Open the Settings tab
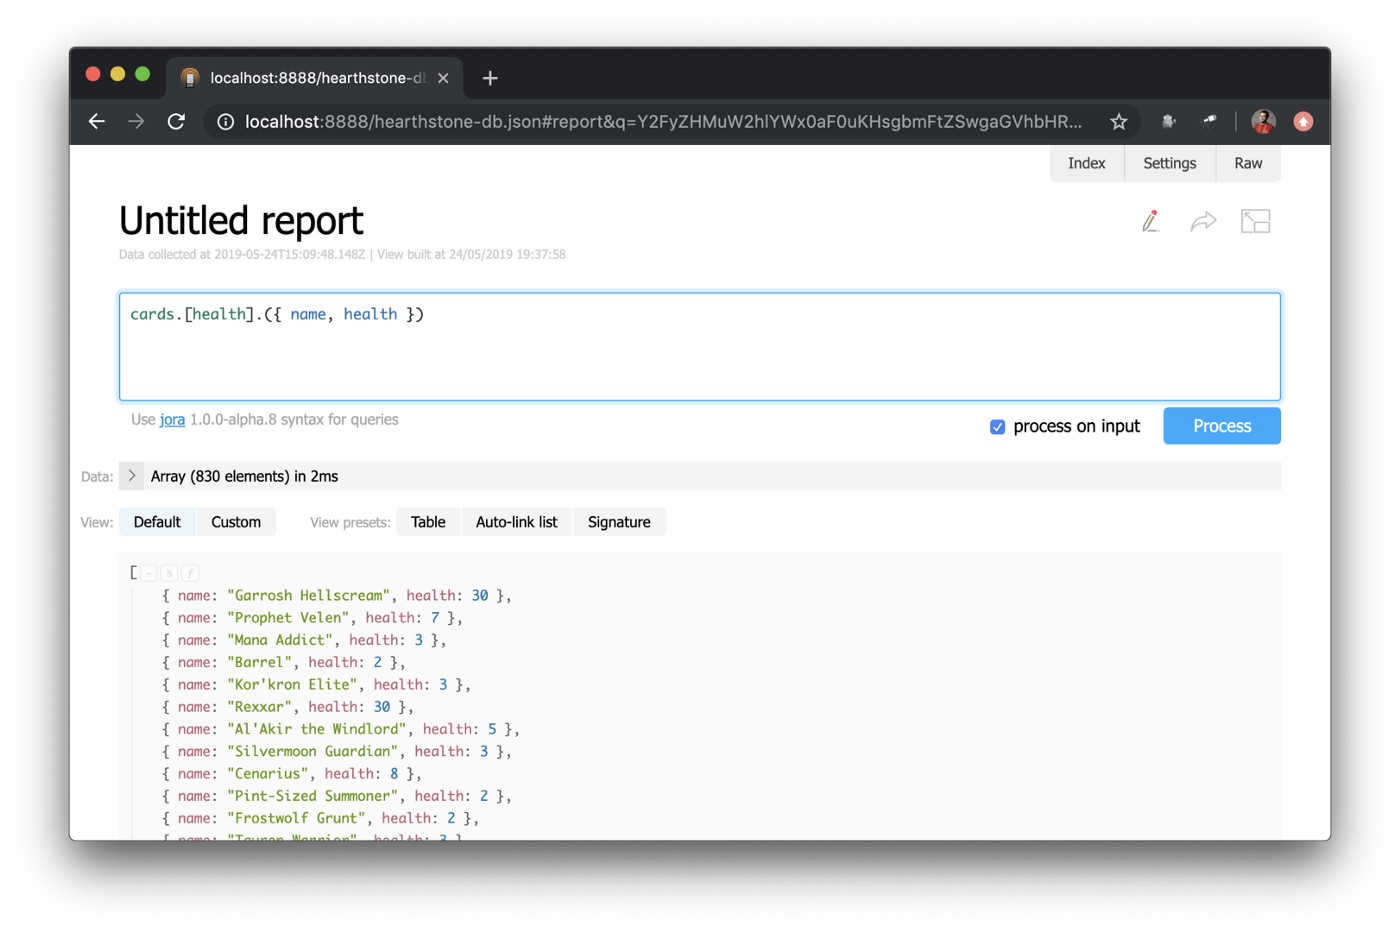This screenshot has width=1400, height=932. [1169, 163]
